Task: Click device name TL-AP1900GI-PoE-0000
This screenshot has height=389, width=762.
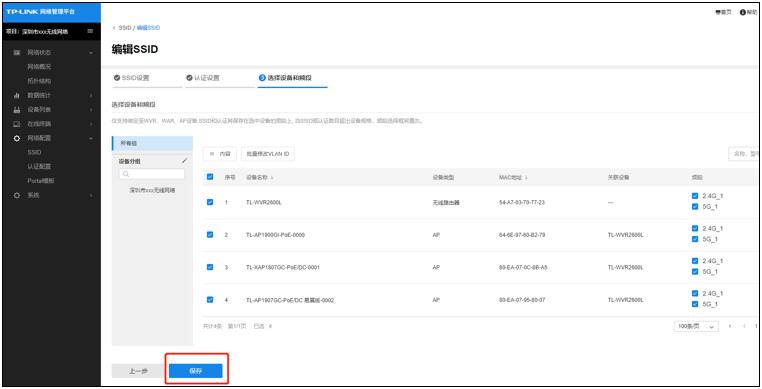Action: click(x=276, y=235)
